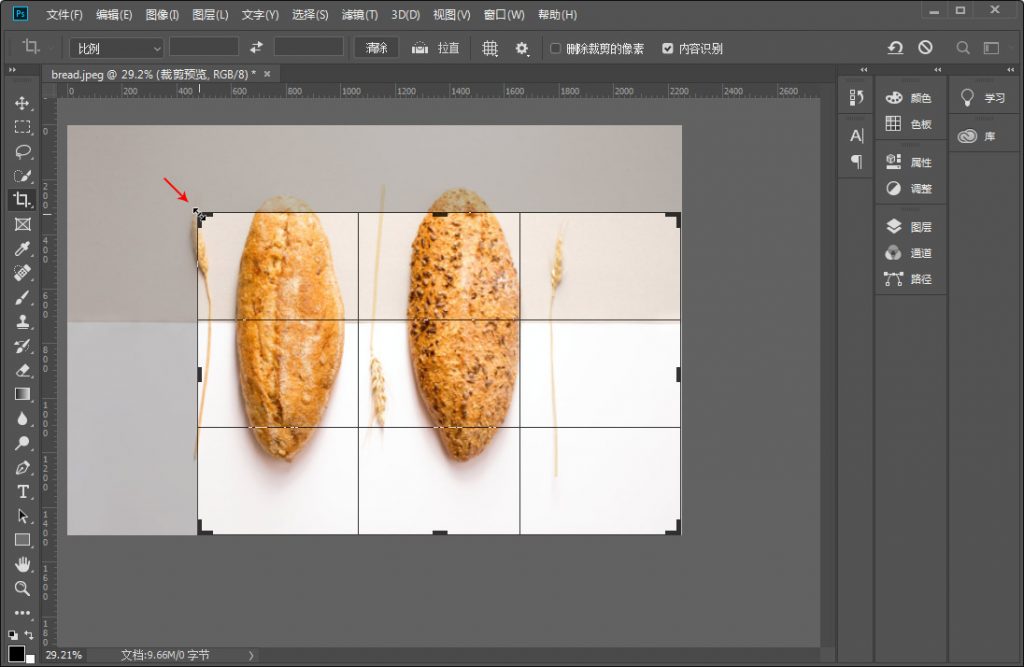Reset to default foreground and background colors

(13, 635)
